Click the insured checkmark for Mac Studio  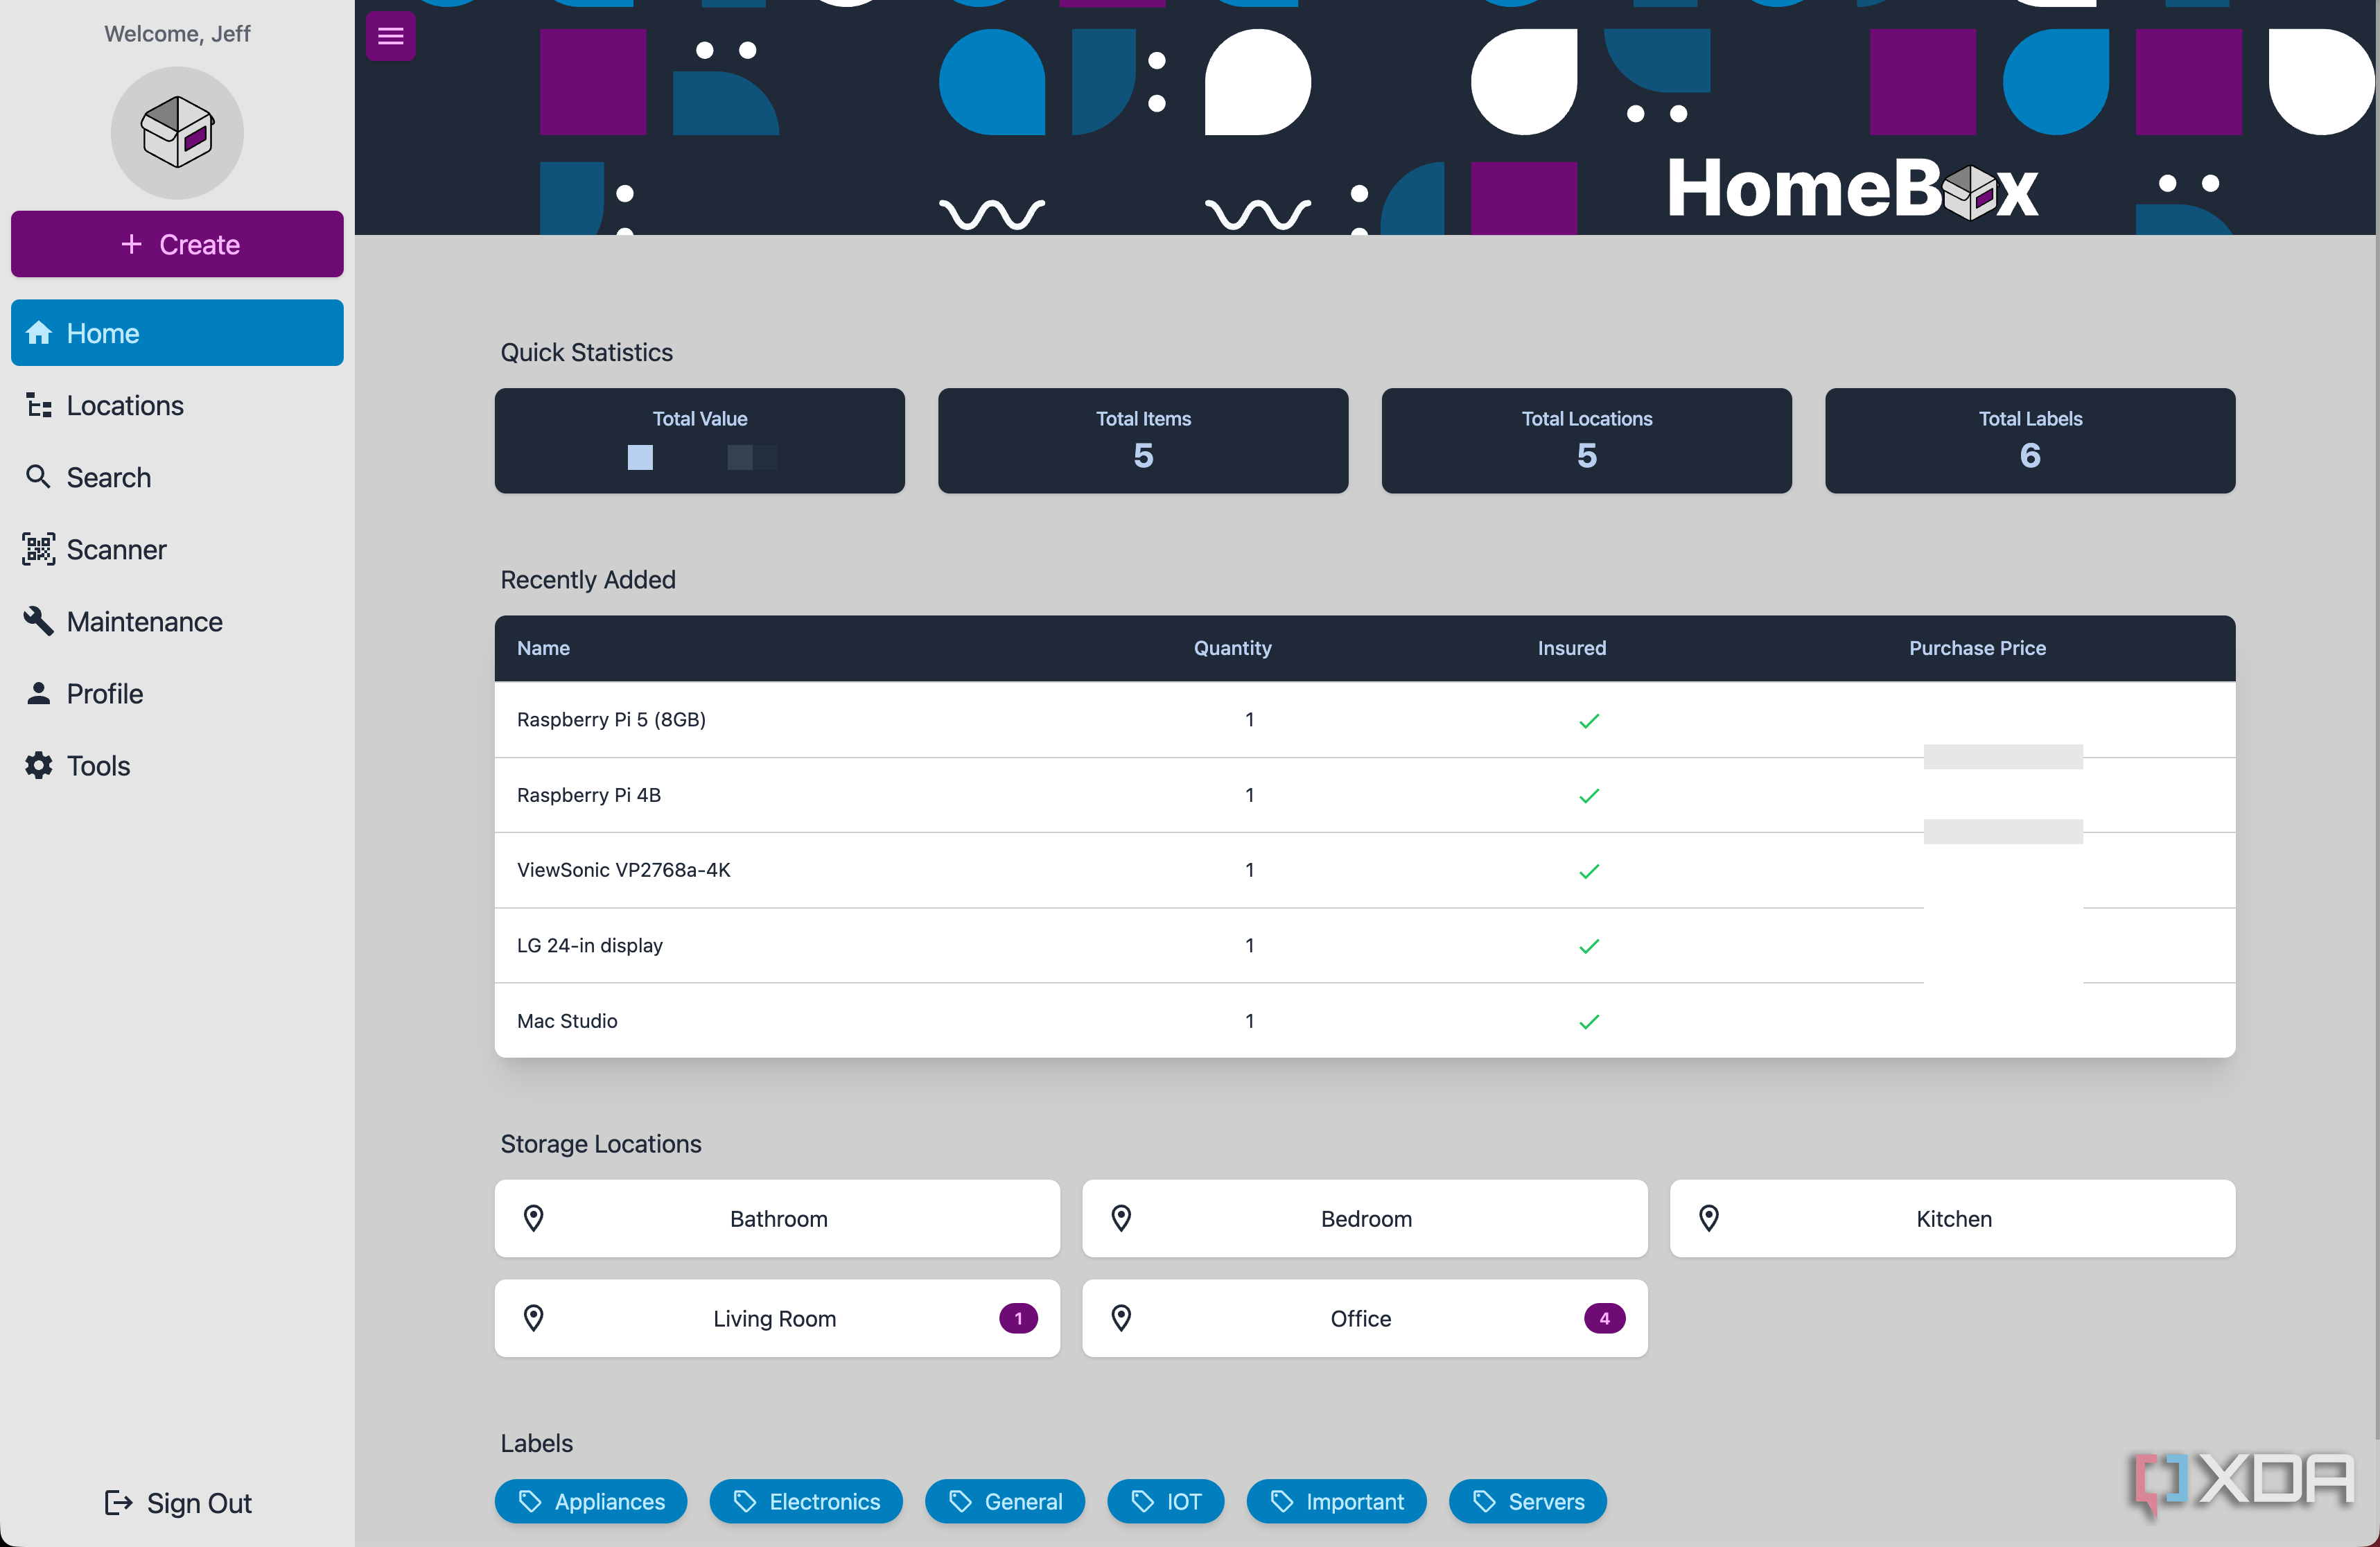click(x=1589, y=1022)
